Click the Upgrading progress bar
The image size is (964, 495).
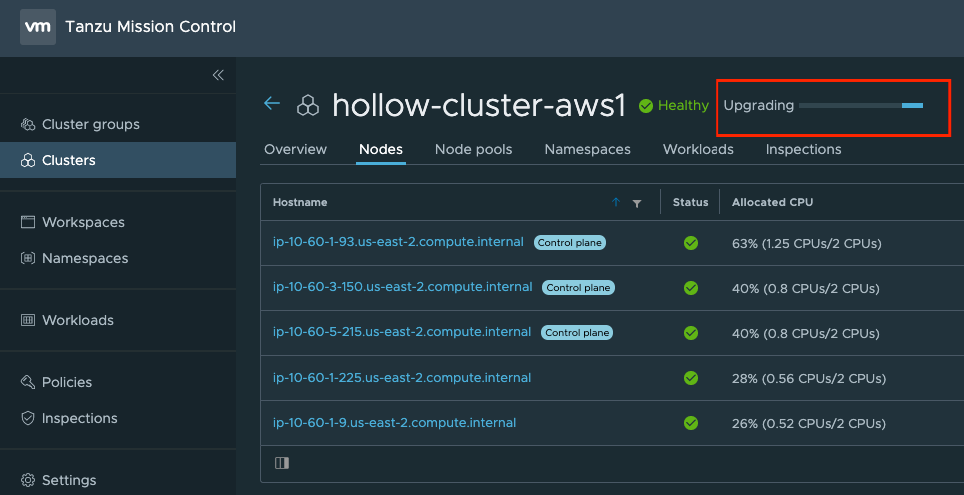click(860, 105)
